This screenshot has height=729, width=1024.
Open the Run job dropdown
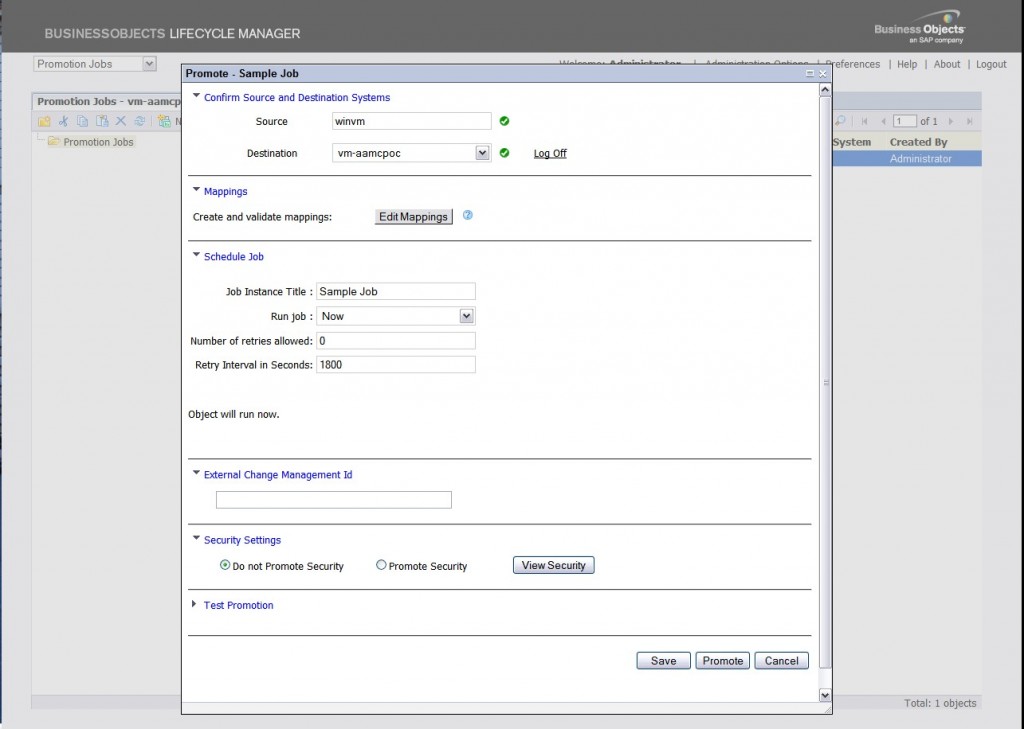466,316
